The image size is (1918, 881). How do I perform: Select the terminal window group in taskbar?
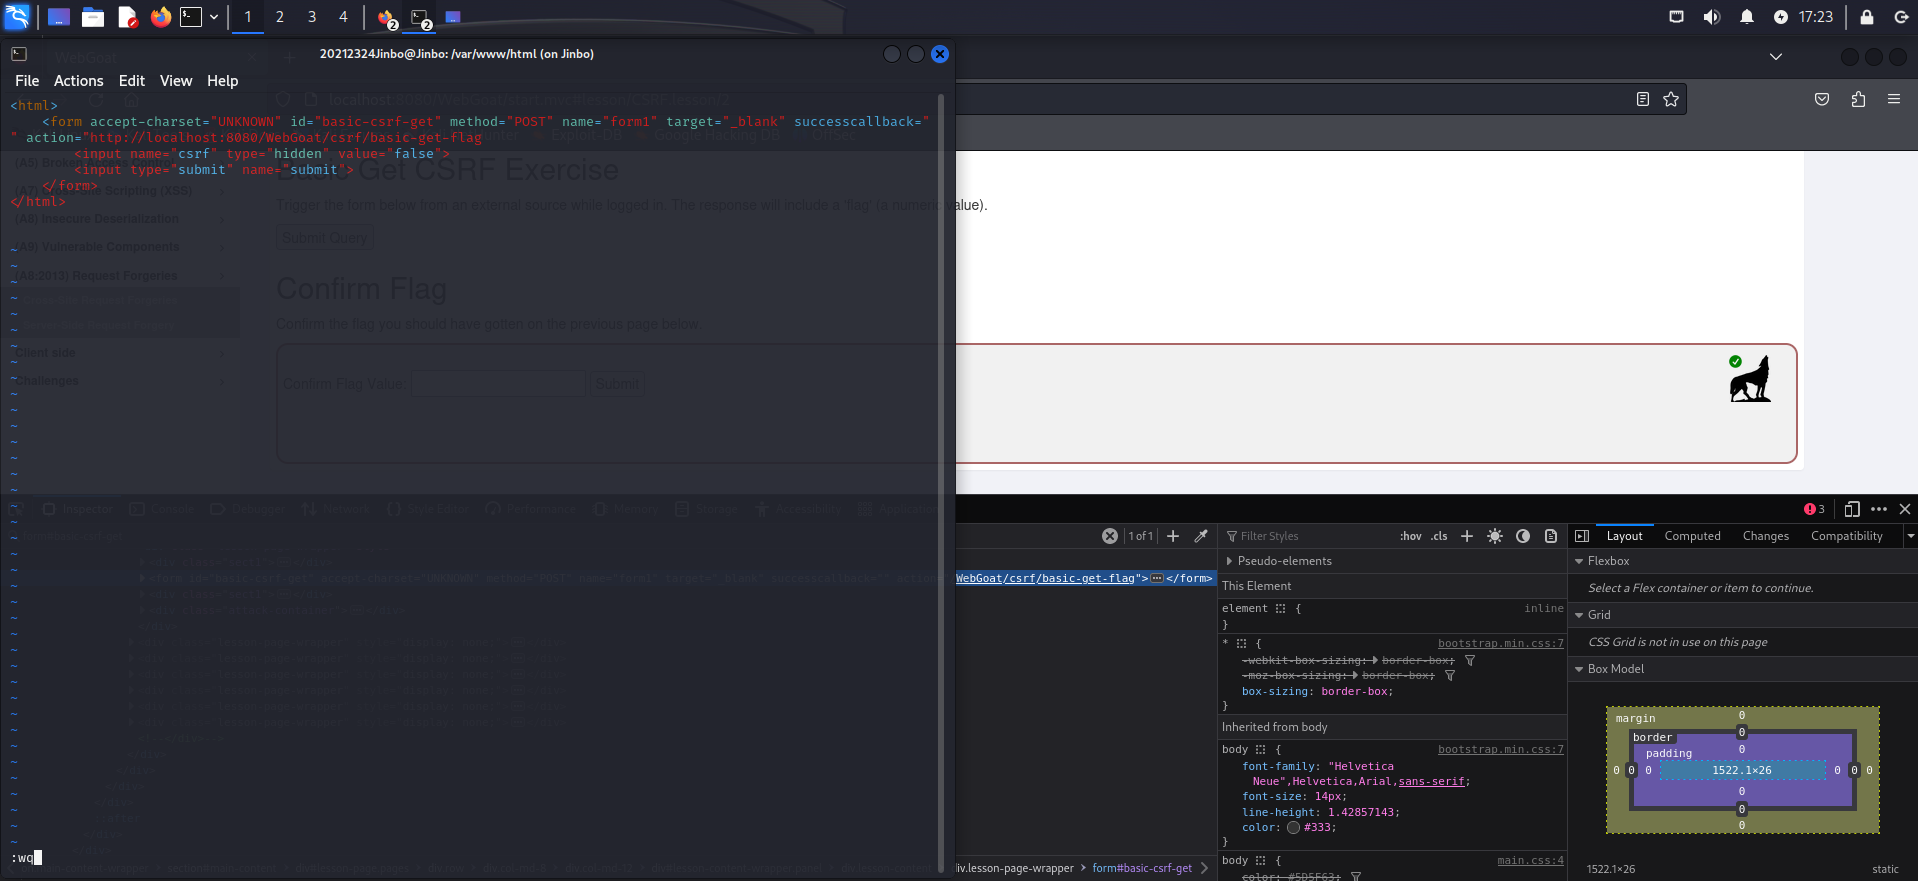tap(421, 18)
